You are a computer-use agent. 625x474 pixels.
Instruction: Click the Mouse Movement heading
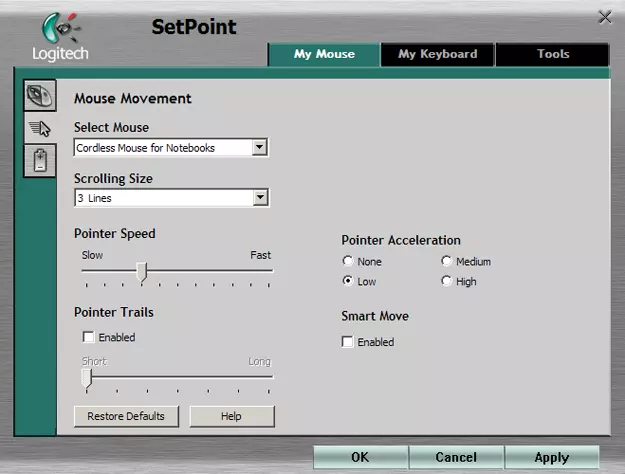pos(133,98)
